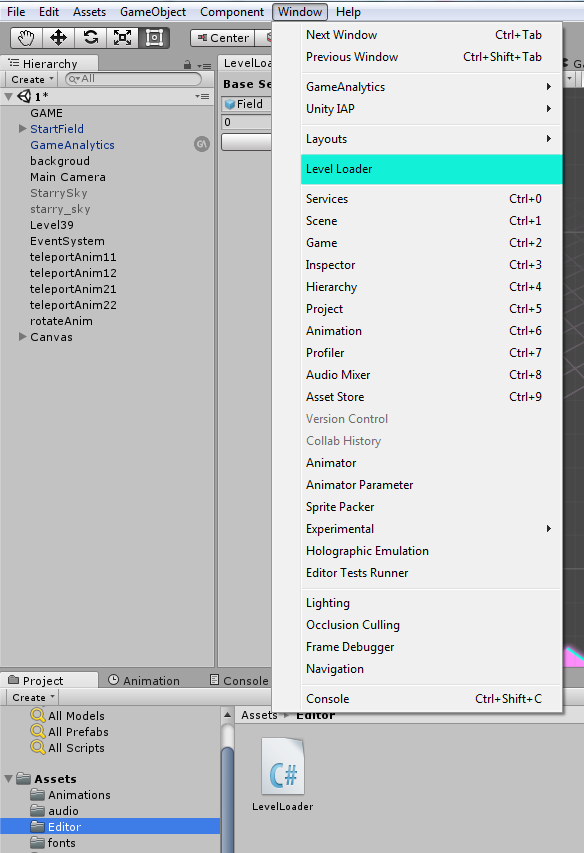
Task: Open the Help menu
Action: pos(348,11)
